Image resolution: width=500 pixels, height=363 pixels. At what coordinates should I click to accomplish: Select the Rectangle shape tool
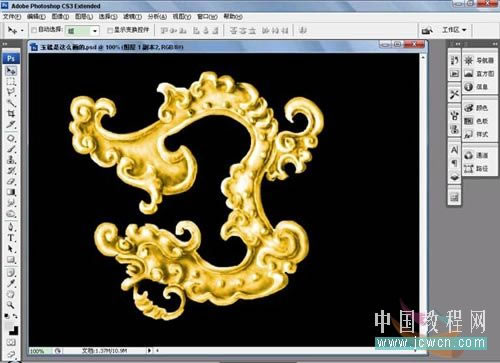click(x=11, y=259)
